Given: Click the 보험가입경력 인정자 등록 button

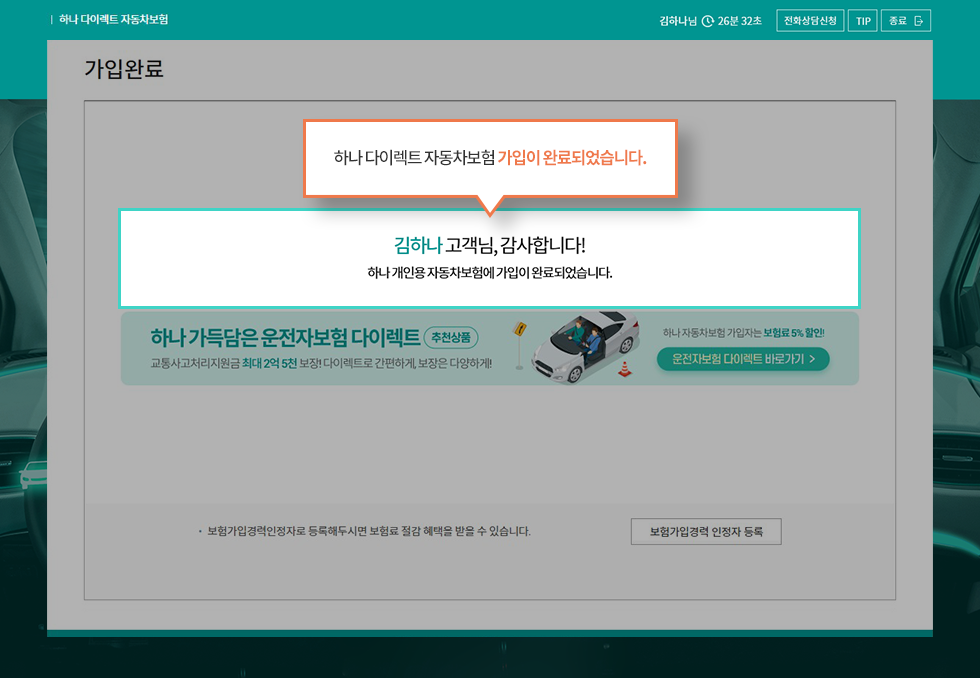Looking at the screenshot, I should [706, 531].
